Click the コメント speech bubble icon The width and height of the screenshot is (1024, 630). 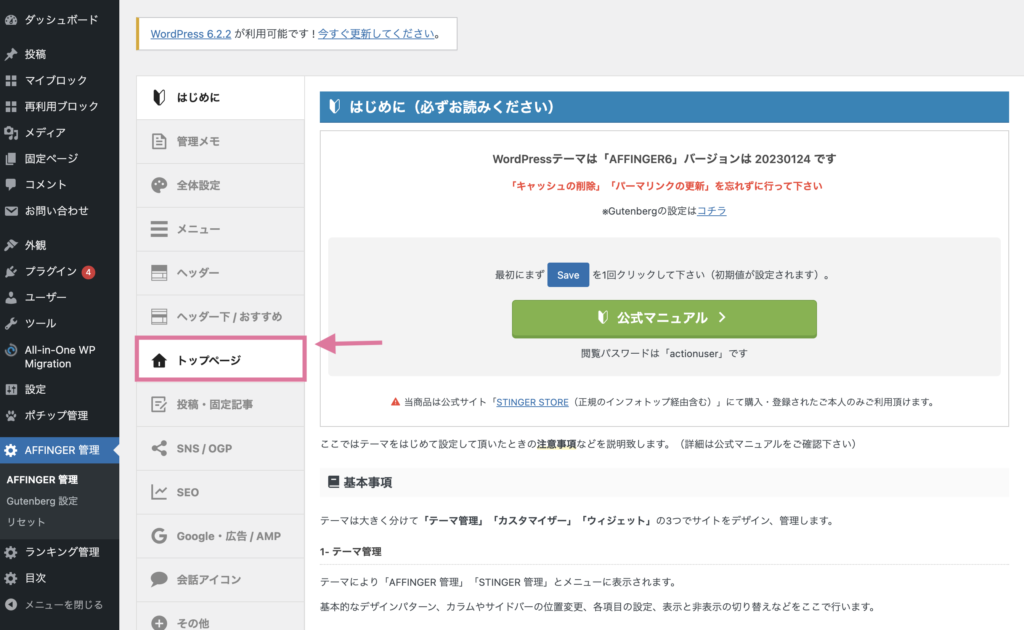click(11, 185)
